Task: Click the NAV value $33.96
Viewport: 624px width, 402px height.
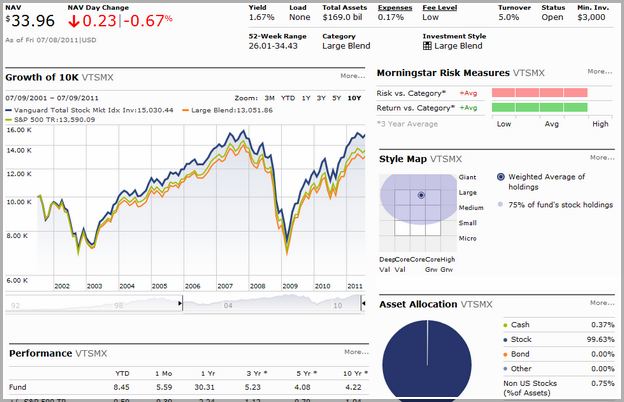Action: [x=30, y=21]
